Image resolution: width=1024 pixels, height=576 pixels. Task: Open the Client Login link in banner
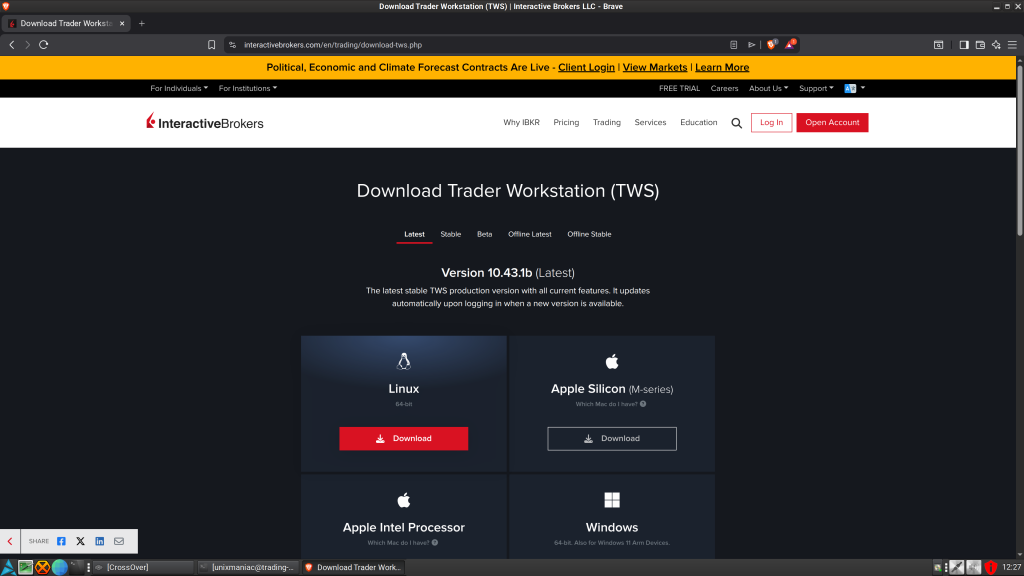[x=586, y=67]
